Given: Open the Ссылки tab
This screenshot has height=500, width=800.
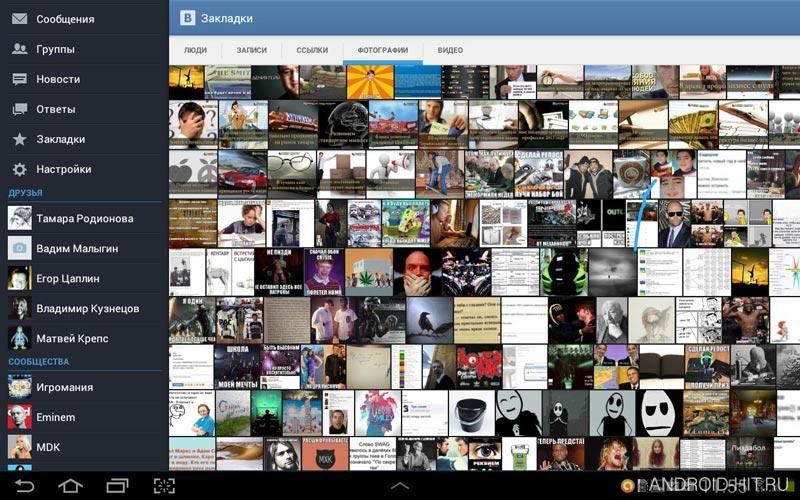Looking at the screenshot, I should point(312,50).
